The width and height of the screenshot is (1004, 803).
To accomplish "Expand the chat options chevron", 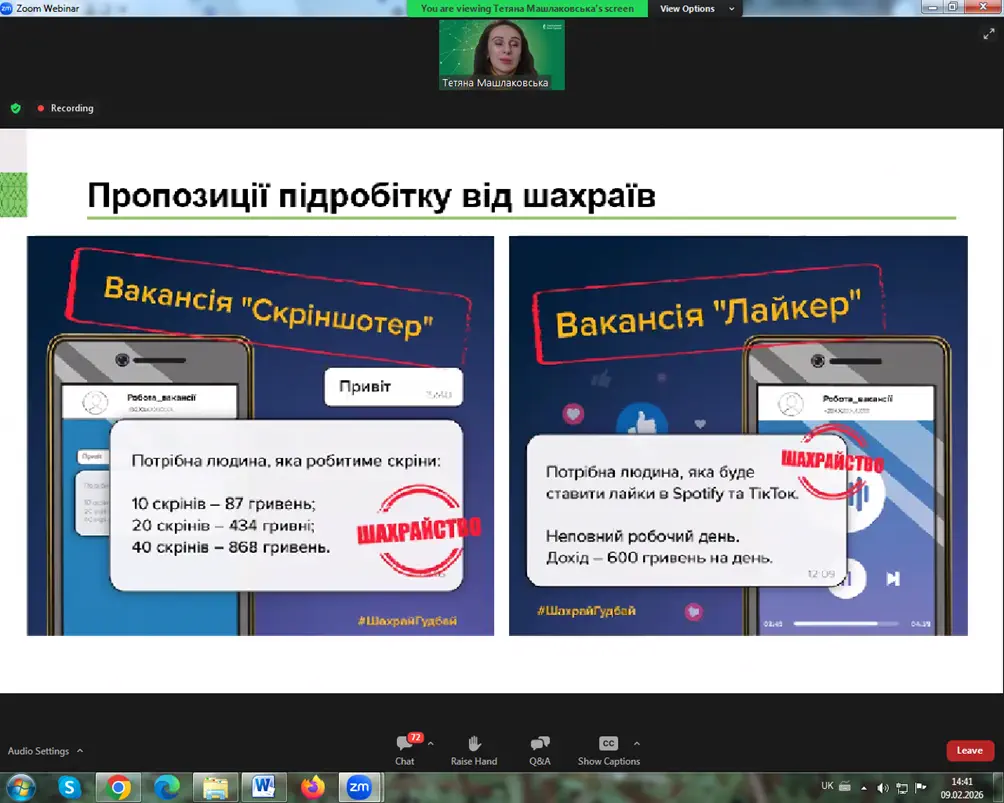I will [431, 743].
